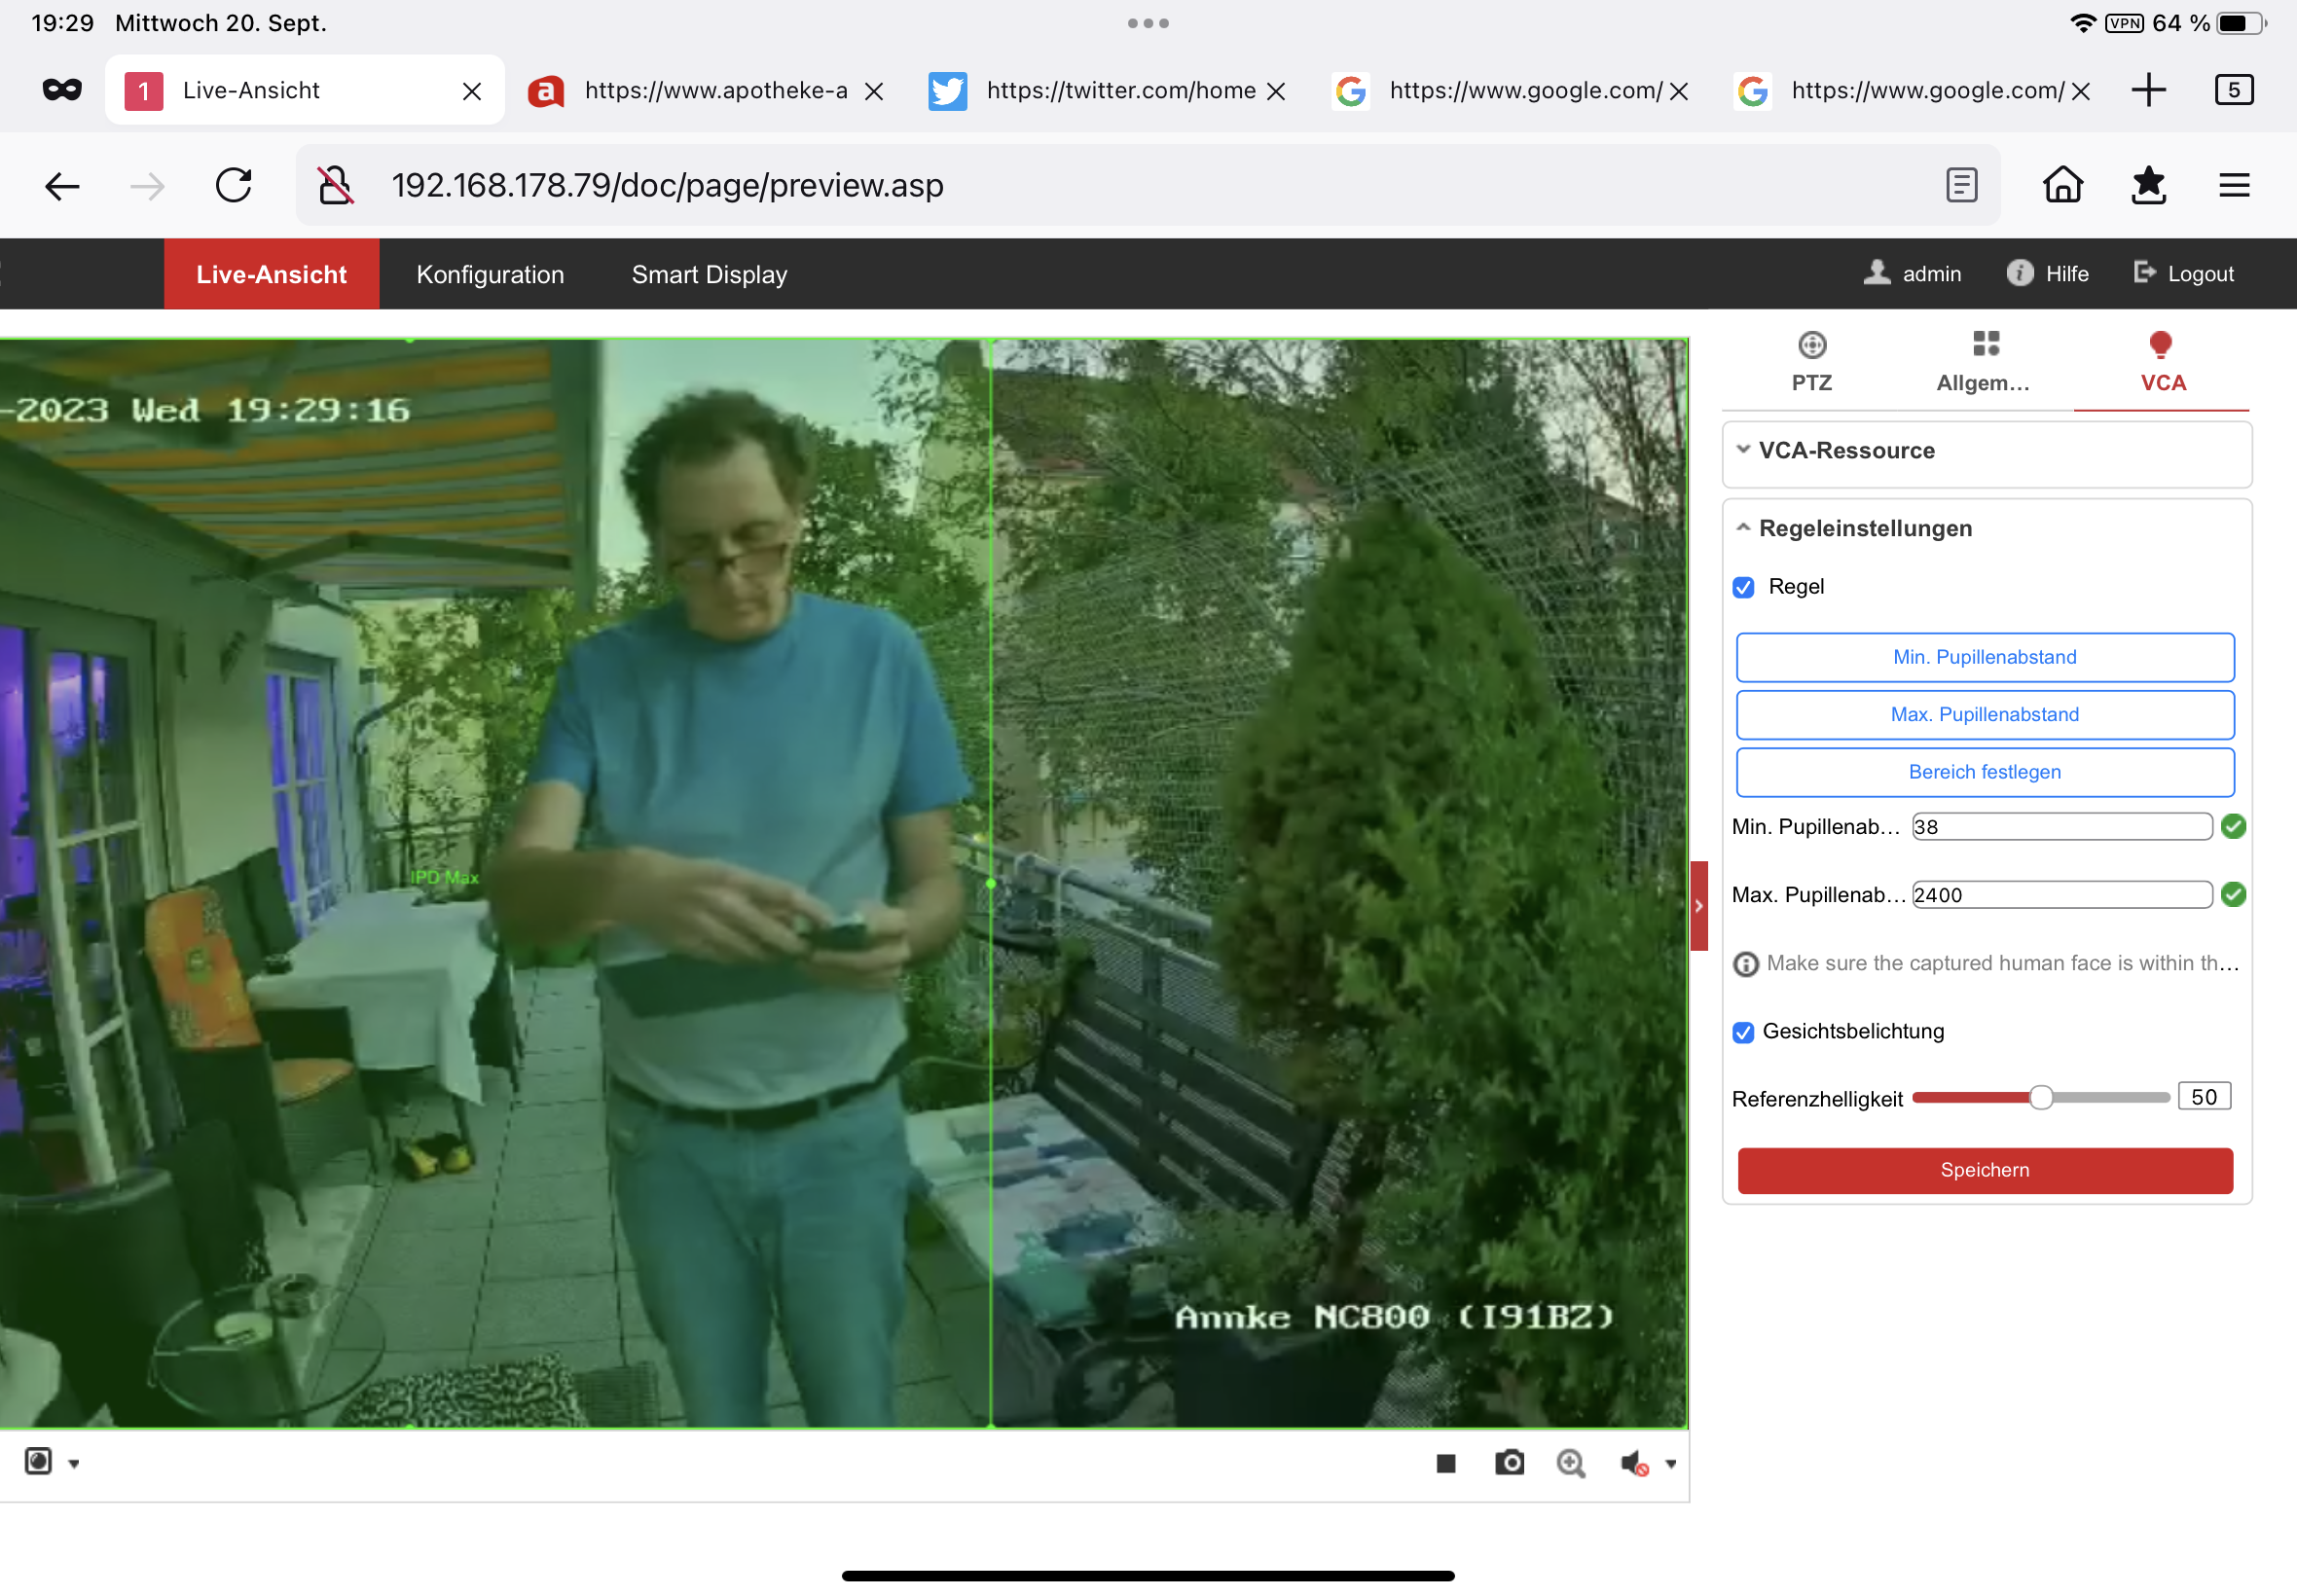This screenshot has height=1596, width=2297.
Task: Click the Speichern button
Action: 1984,1170
